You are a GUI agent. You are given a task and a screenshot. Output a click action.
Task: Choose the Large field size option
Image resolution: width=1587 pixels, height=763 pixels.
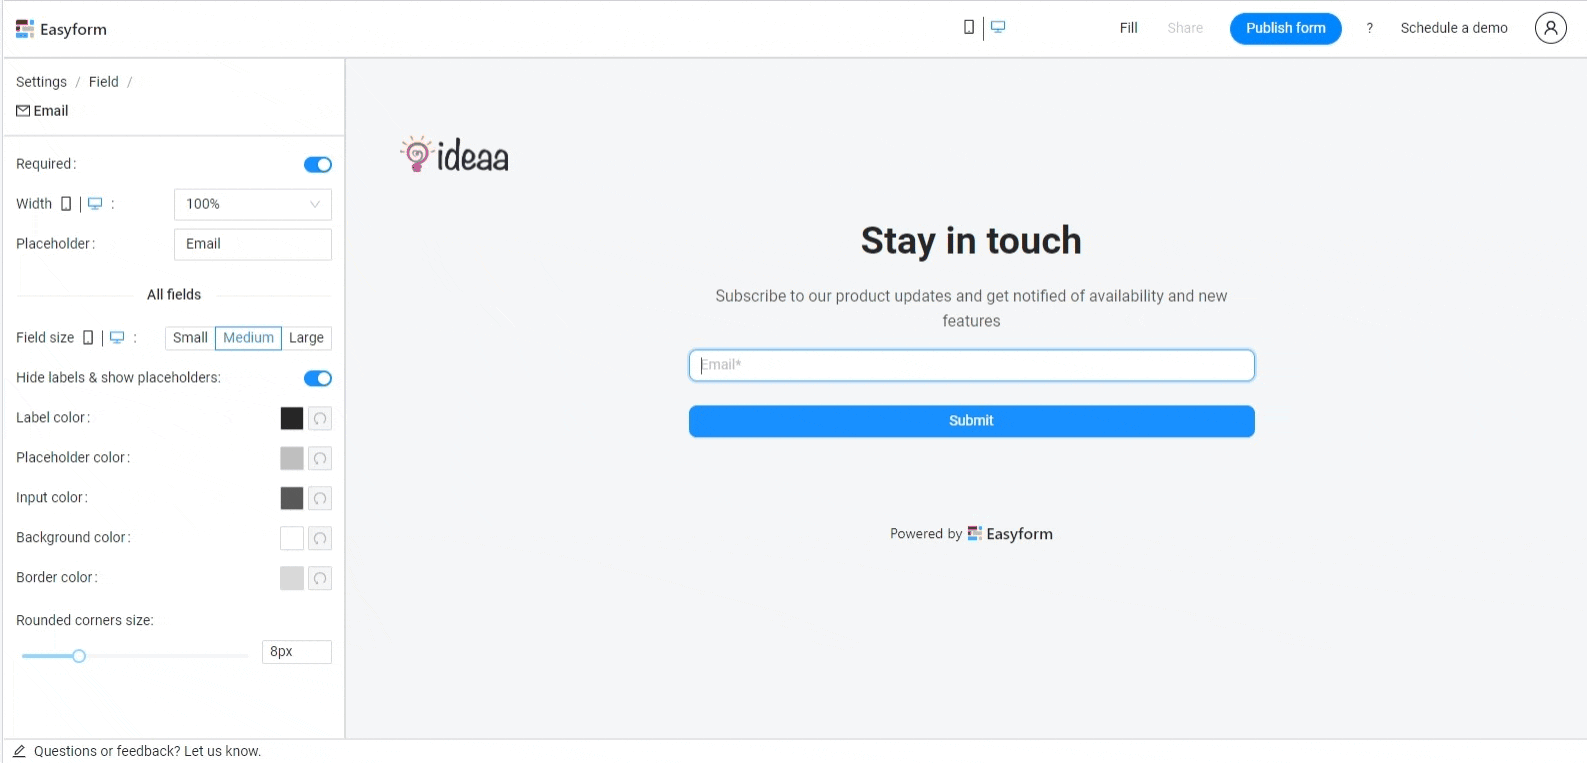pos(306,338)
